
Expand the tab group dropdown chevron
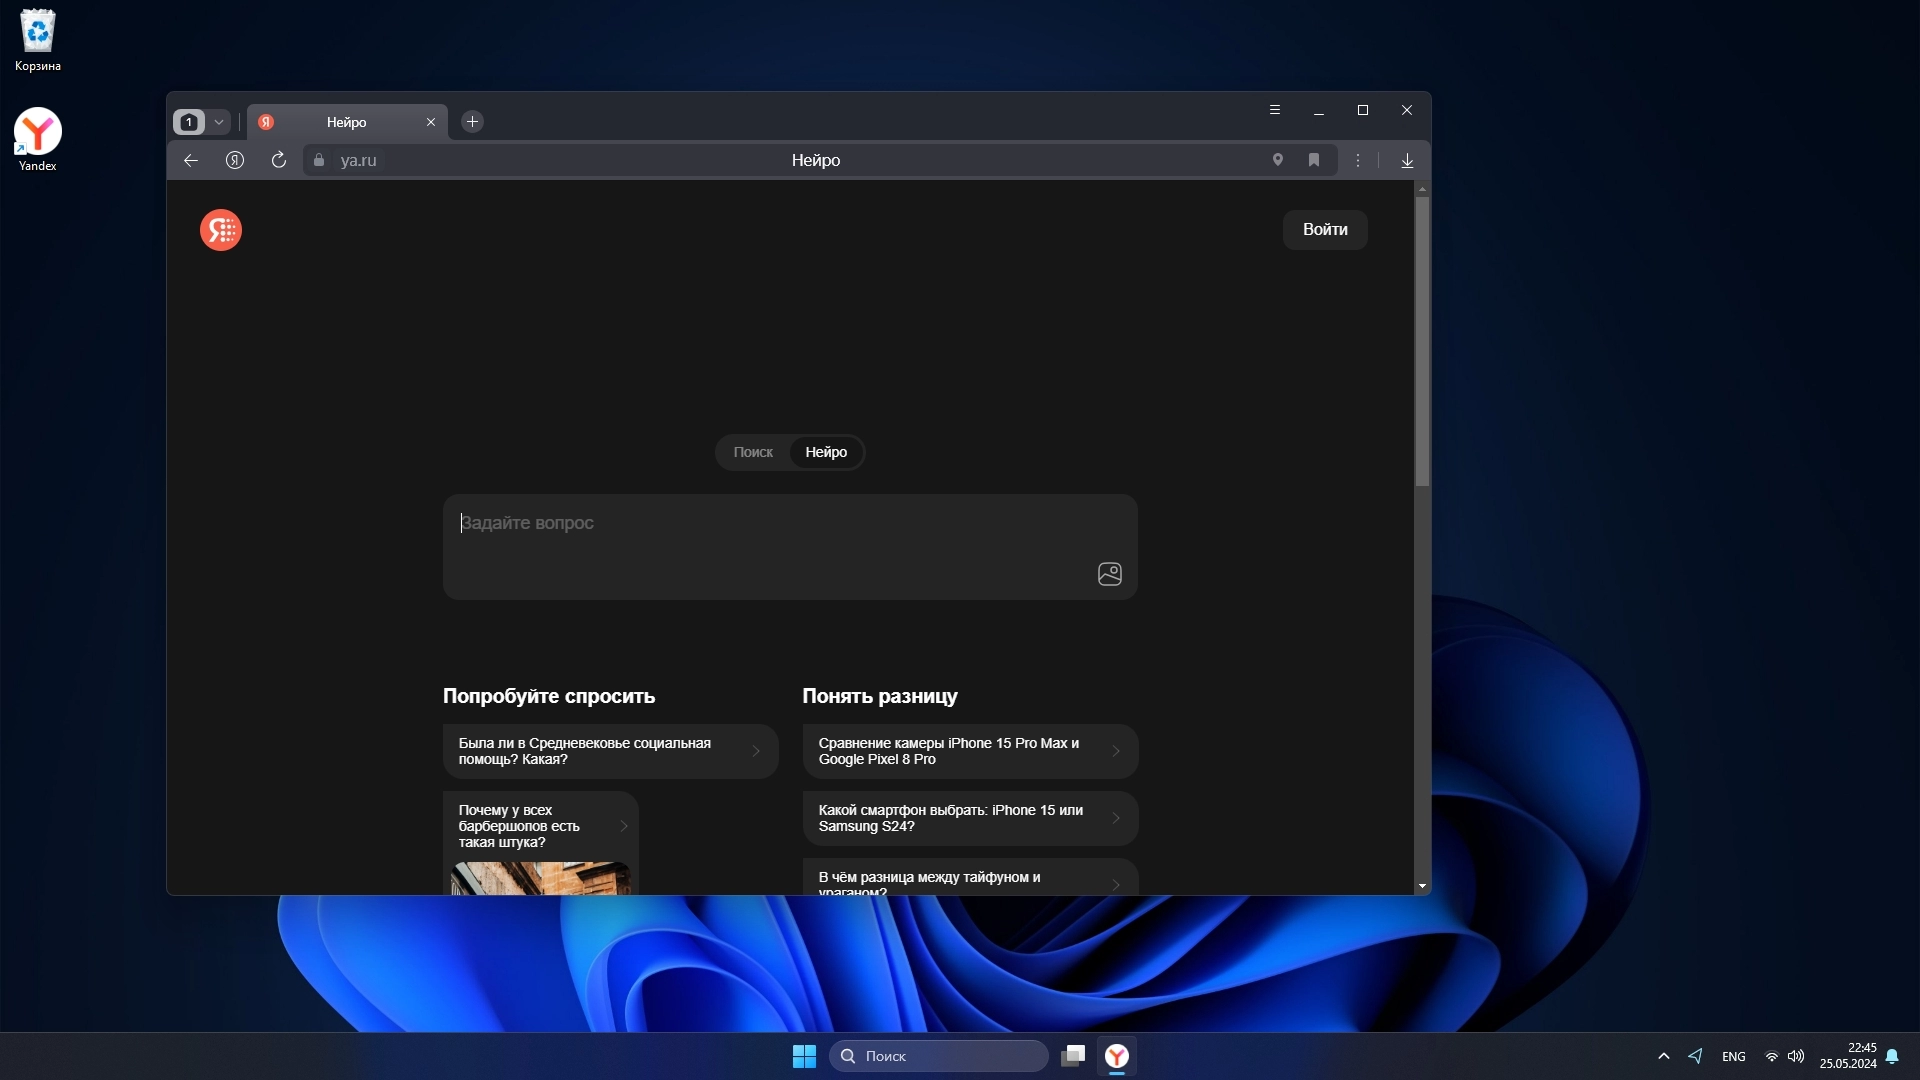(219, 122)
